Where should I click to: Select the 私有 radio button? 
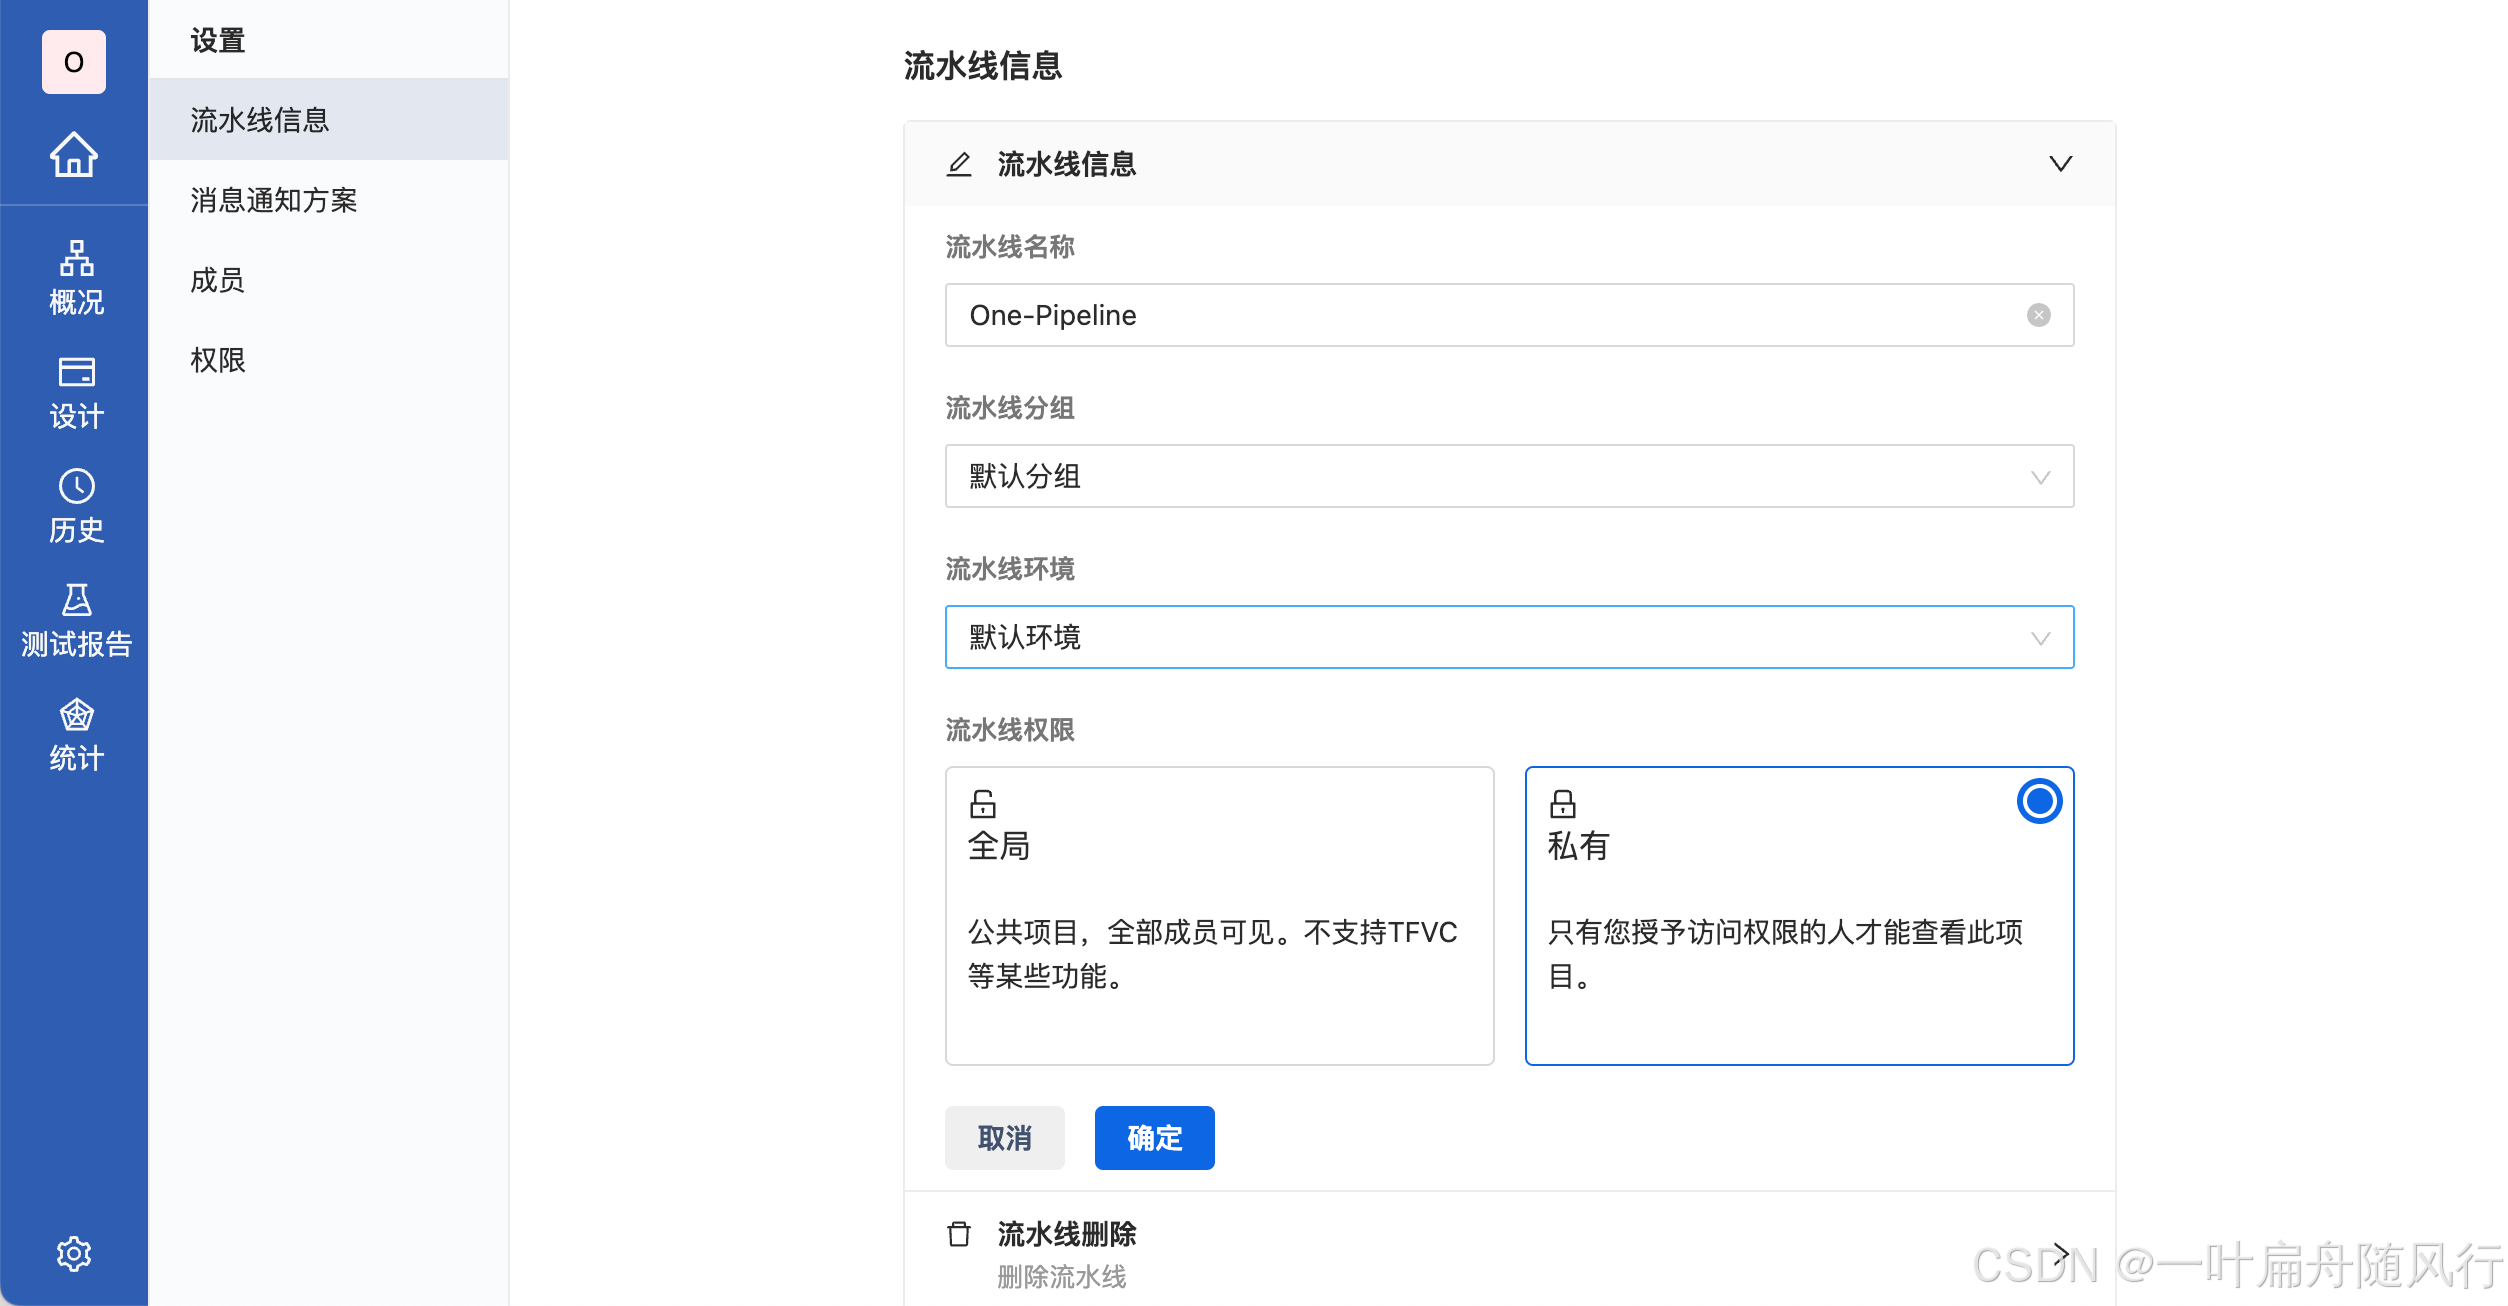[2039, 801]
